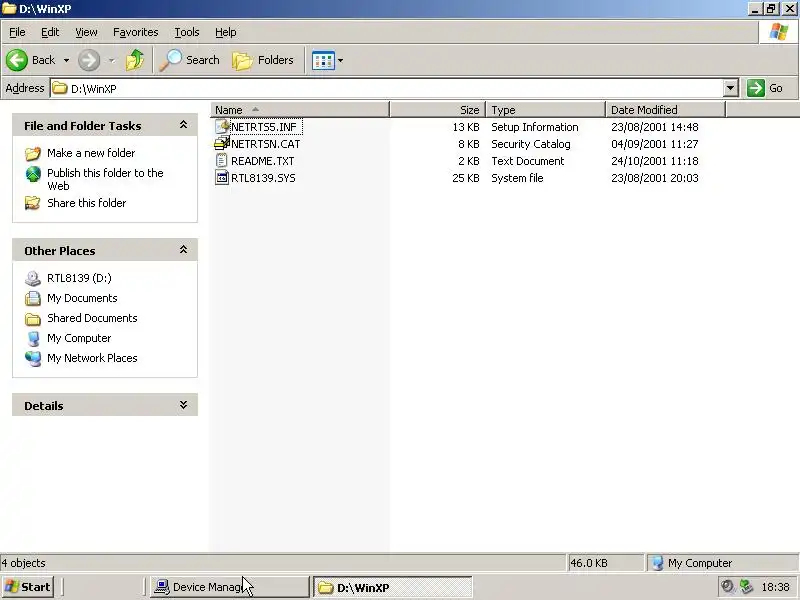Click the Go button
This screenshot has width=800, height=600.
765,88
